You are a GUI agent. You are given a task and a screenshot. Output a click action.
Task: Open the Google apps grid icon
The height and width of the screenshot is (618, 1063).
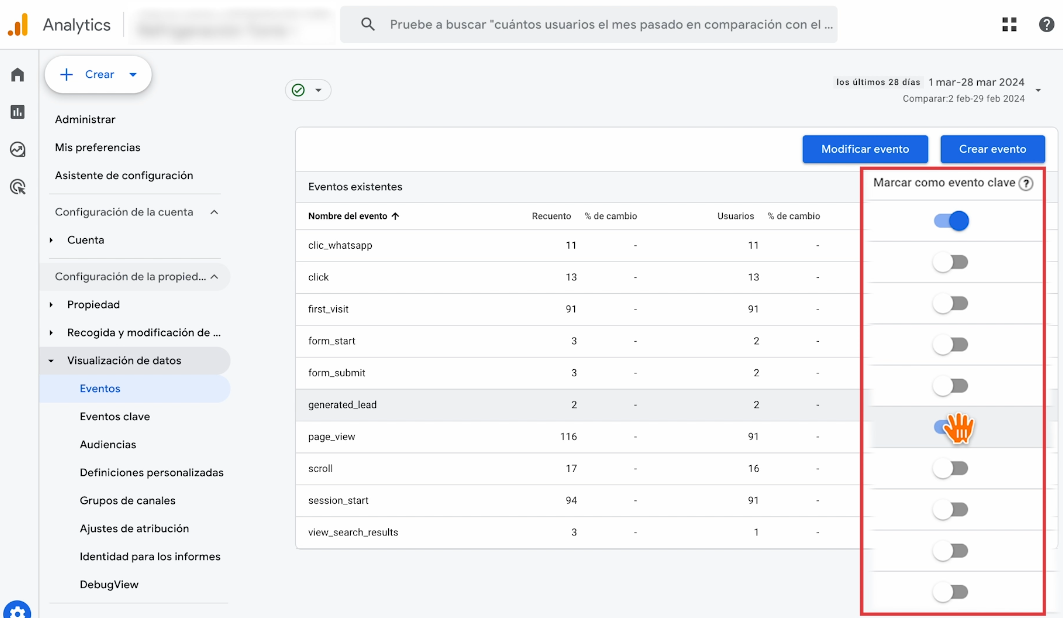[1010, 25]
